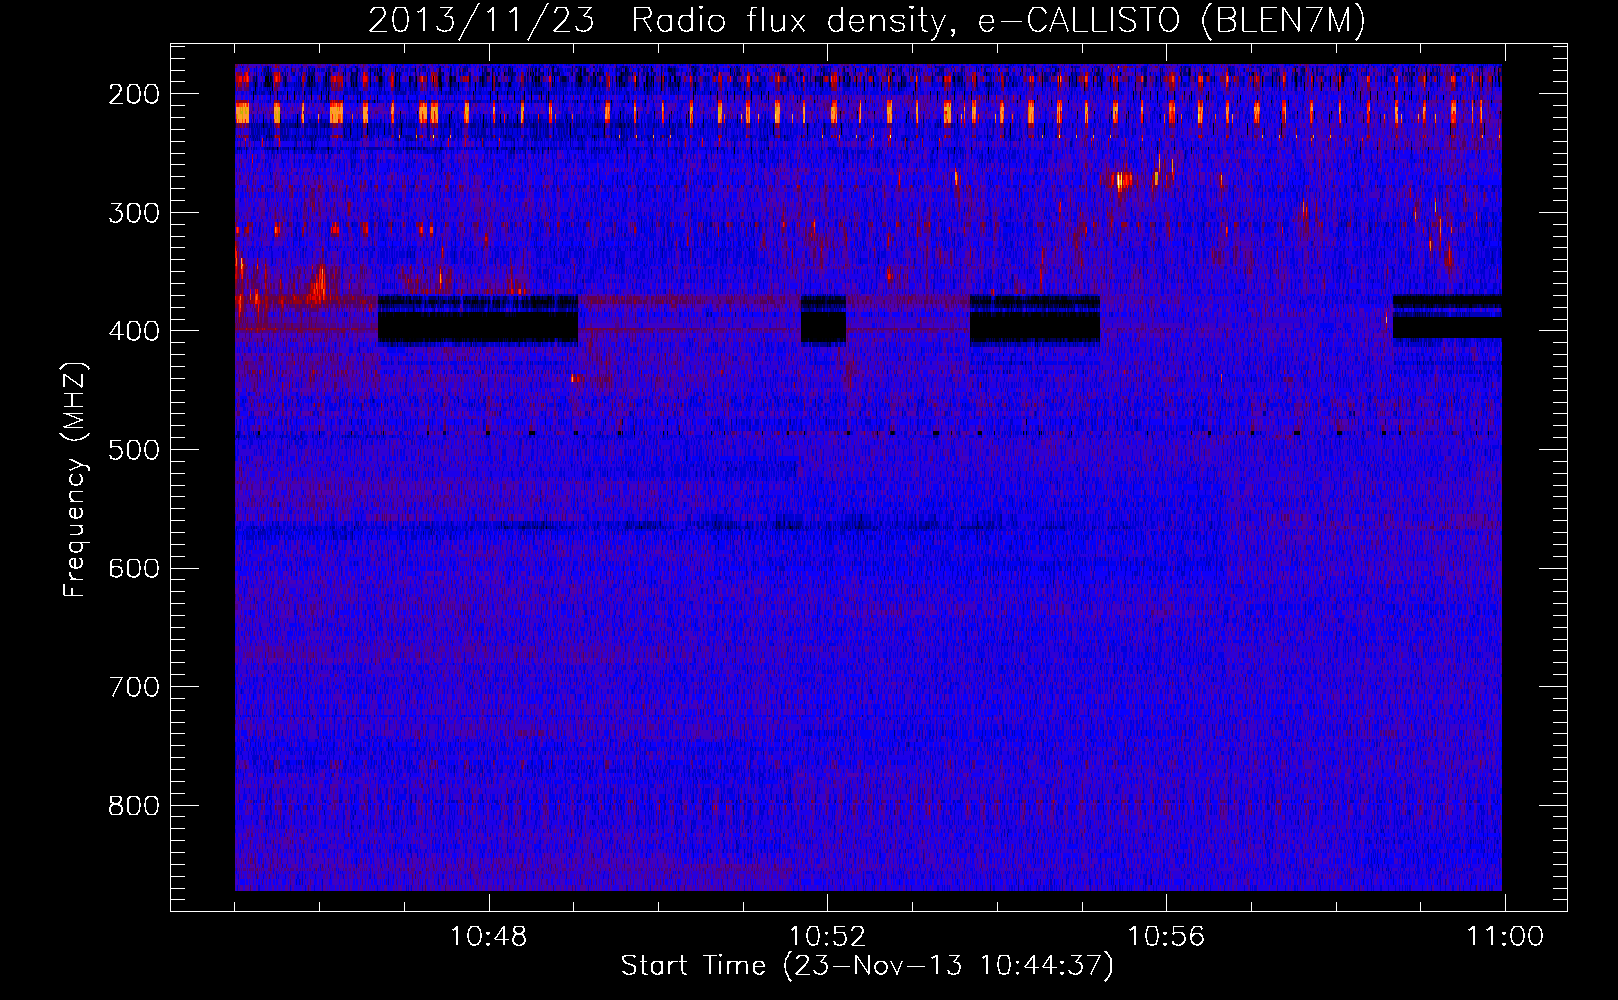
Task: Click the 10:48 time tick label
Action: (x=488, y=937)
